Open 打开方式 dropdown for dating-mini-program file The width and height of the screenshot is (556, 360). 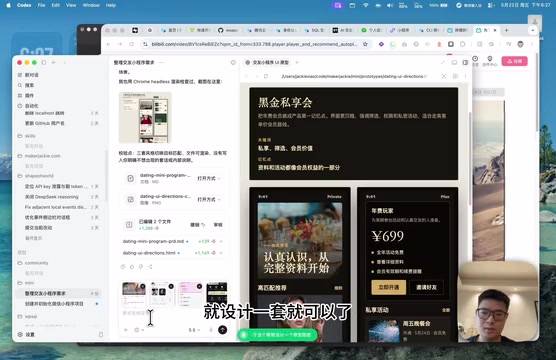click(x=209, y=178)
